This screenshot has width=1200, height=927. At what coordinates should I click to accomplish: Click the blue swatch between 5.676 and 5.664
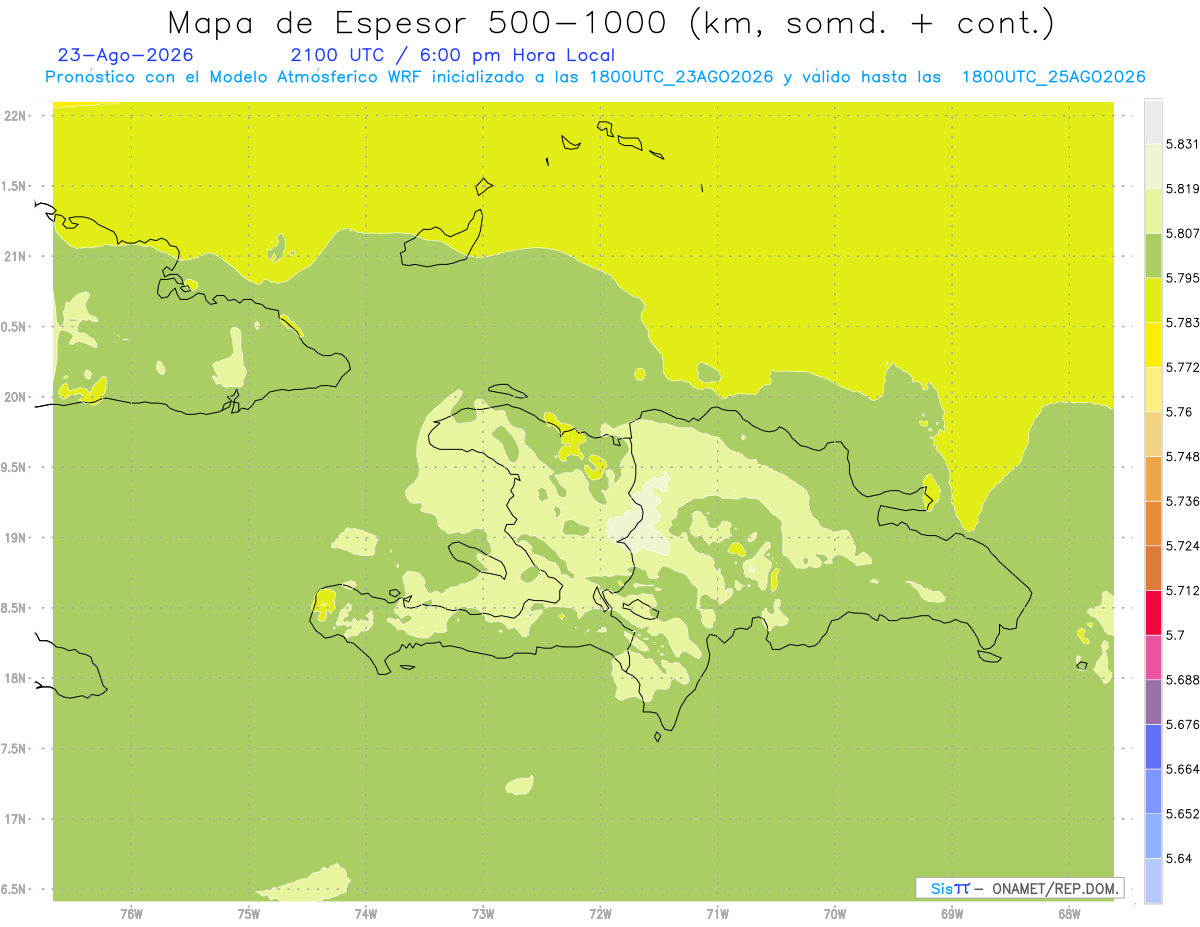(1153, 747)
